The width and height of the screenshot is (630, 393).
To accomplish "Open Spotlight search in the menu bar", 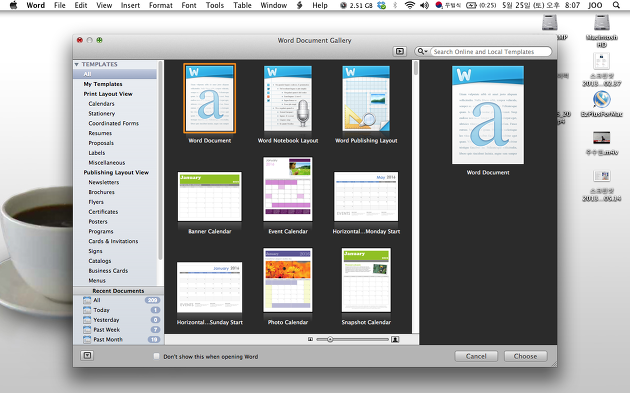I will click(x=616, y=5).
